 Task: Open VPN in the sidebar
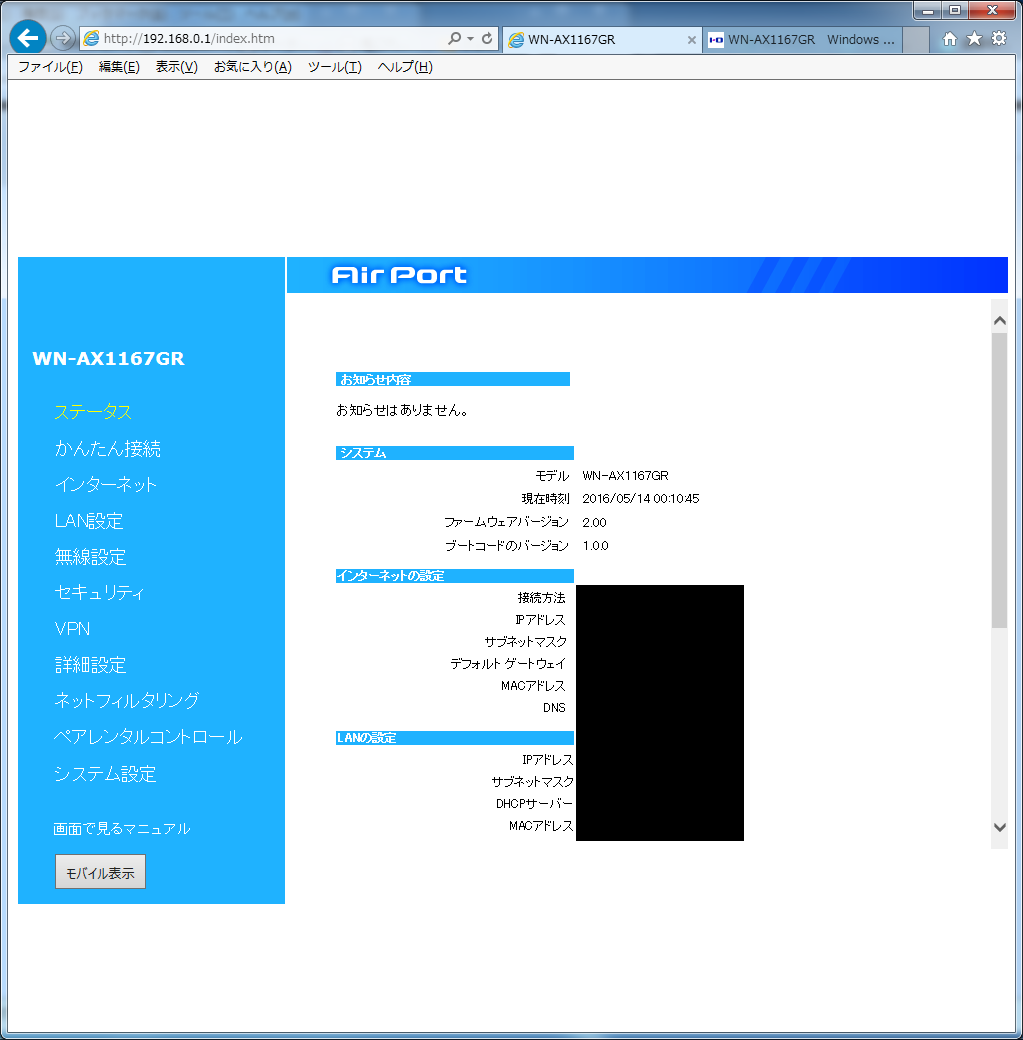click(x=72, y=629)
